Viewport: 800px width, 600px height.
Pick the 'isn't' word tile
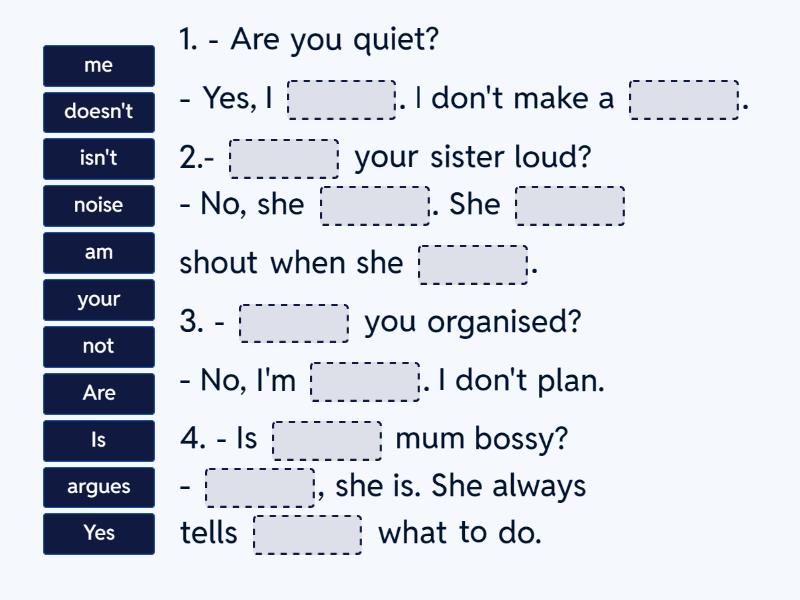pyautogui.click(x=99, y=159)
